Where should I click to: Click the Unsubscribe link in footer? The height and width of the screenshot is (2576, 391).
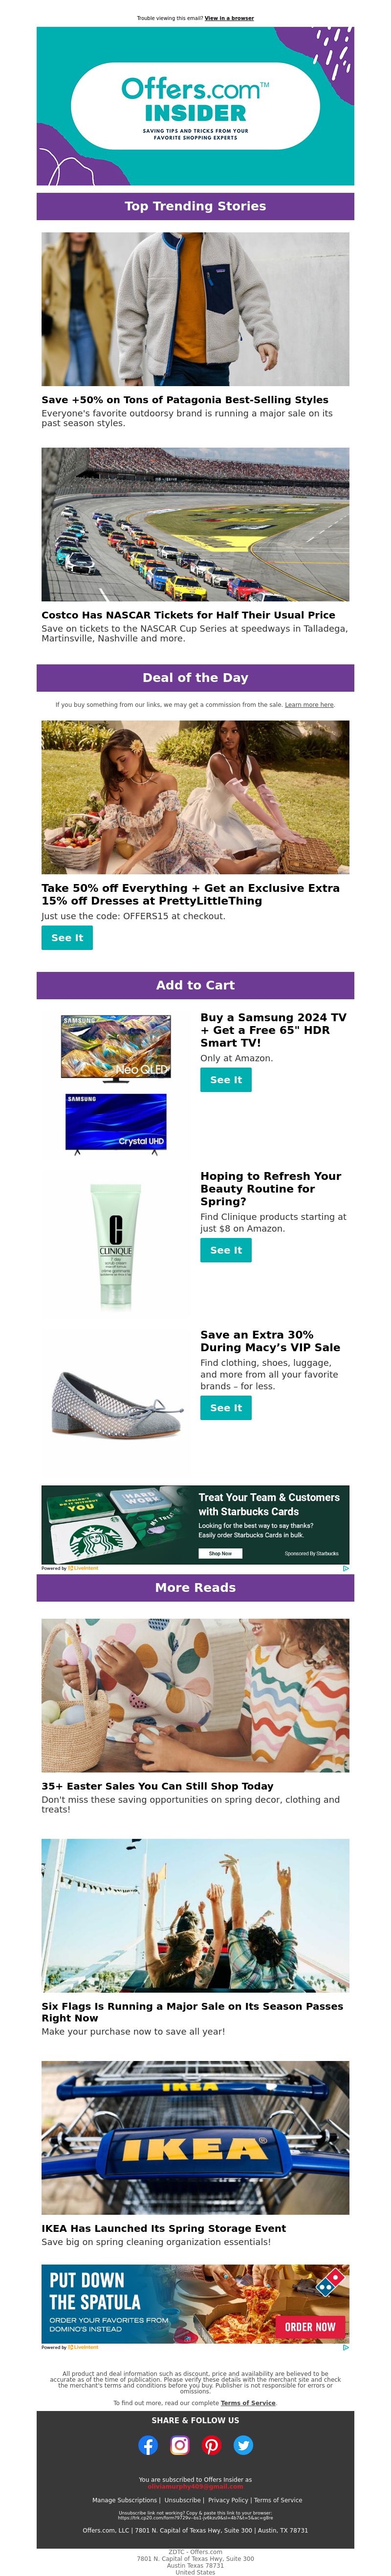(x=182, y=2499)
